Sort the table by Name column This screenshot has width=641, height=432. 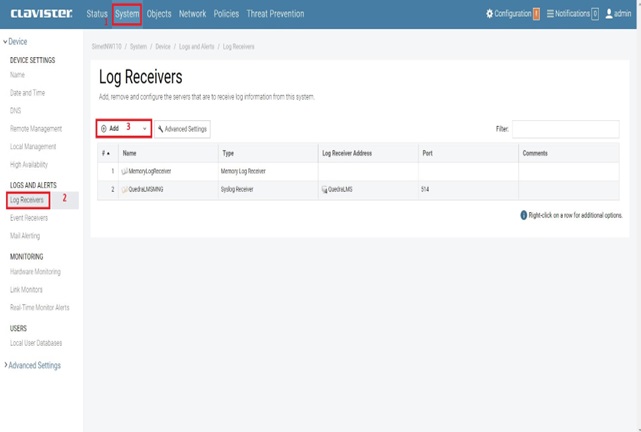[x=129, y=153]
